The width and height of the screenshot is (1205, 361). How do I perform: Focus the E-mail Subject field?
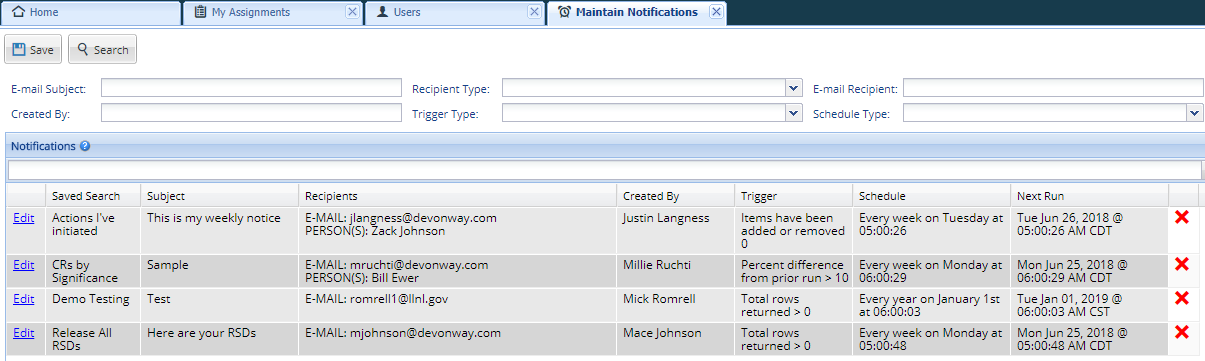(x=250, y=88)
